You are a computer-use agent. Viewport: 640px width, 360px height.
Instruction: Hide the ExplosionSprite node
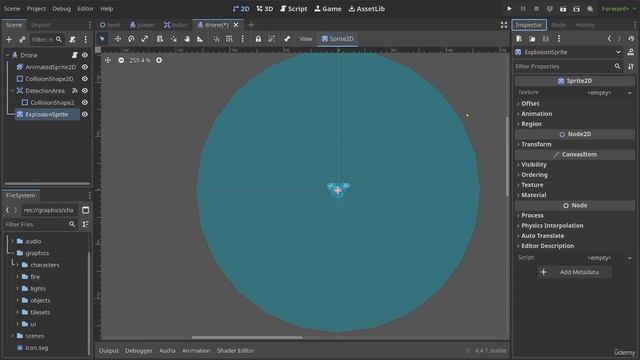point(85,114)
